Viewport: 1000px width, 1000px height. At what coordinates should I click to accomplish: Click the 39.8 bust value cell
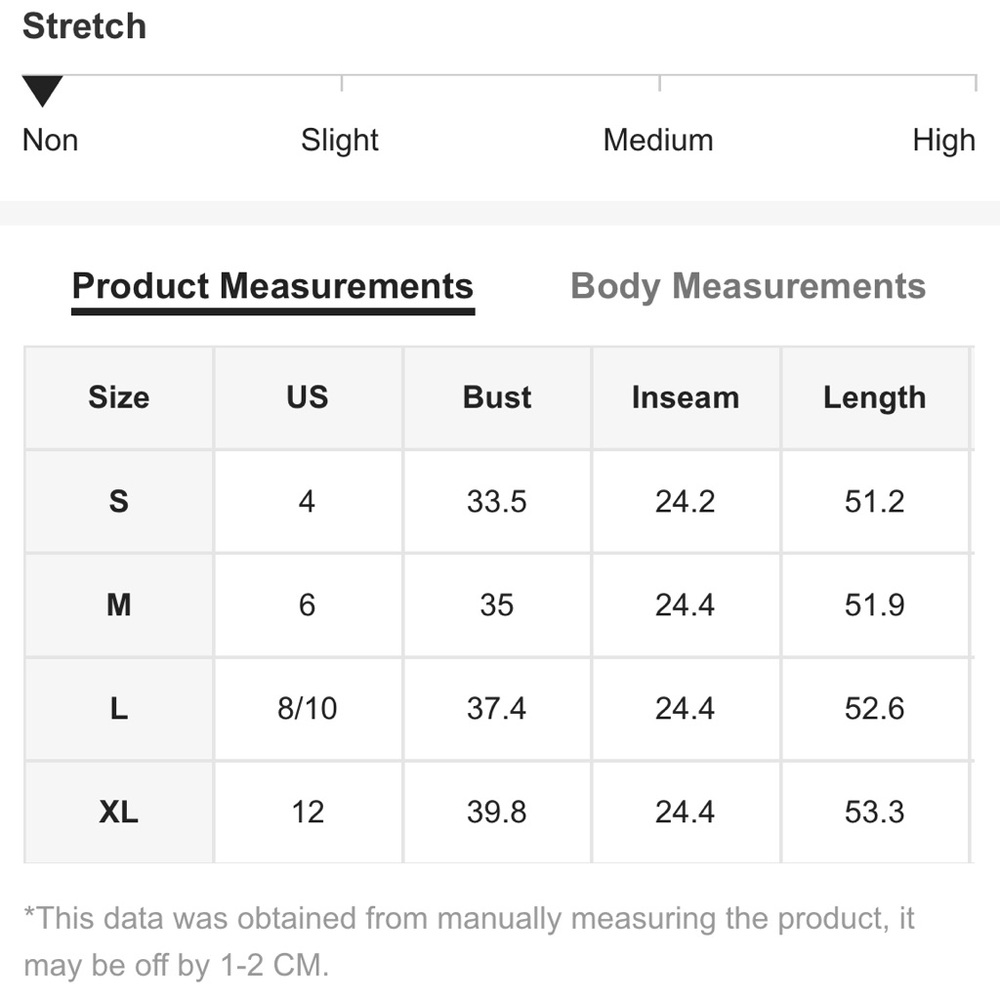click(x=497, y=812)
